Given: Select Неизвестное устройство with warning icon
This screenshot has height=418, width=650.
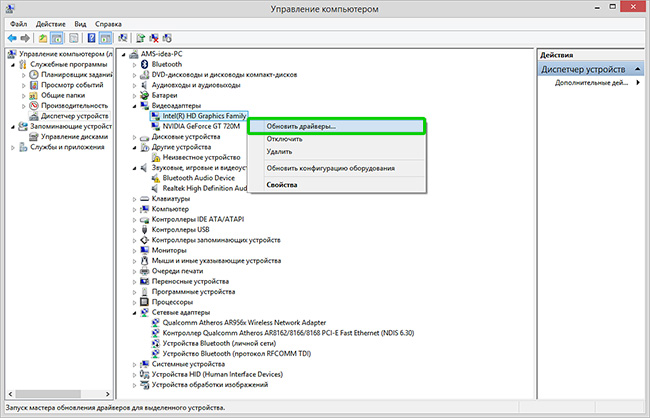Looking at the screenshot, I should 201,158.
